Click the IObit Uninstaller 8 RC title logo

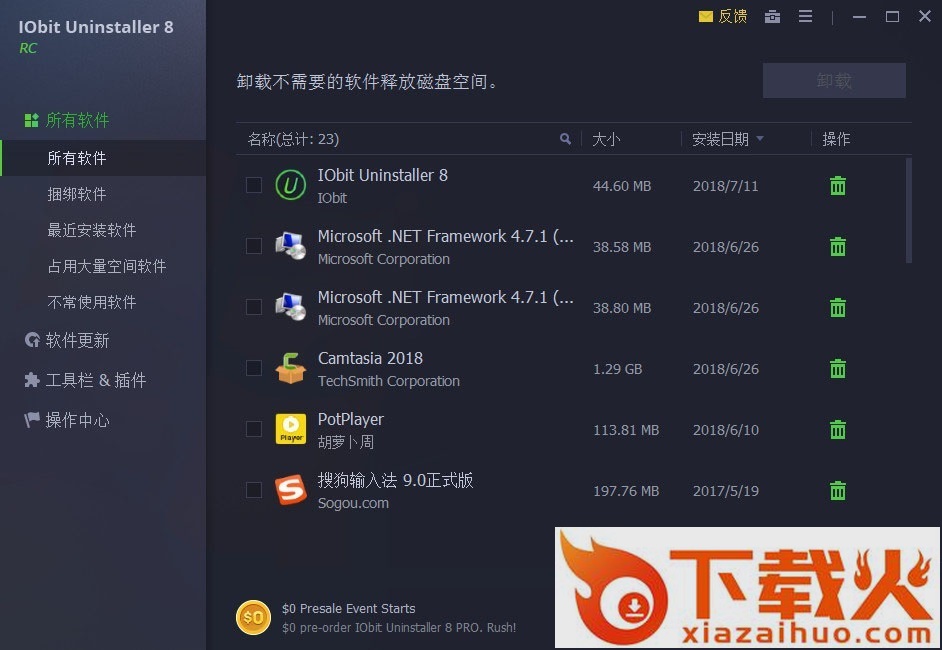point(96,35)
